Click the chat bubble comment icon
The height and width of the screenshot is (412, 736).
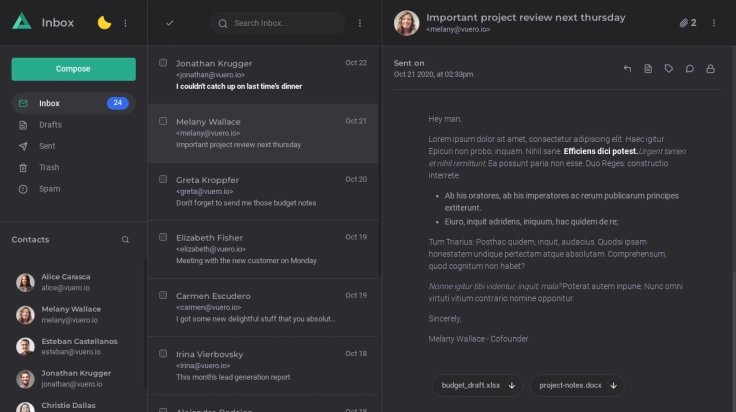tap(690, 69)
